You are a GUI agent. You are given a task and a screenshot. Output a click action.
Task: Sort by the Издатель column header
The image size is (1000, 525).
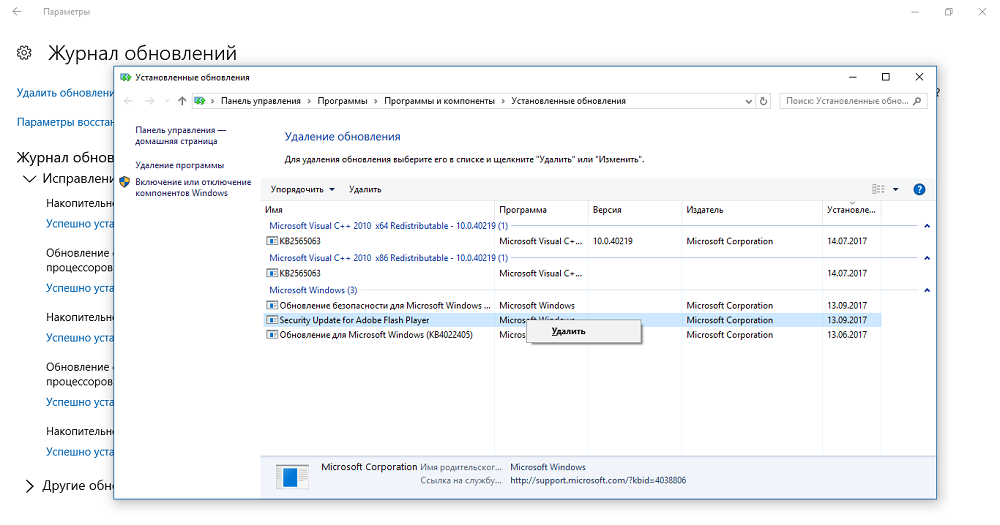(753, 210)
